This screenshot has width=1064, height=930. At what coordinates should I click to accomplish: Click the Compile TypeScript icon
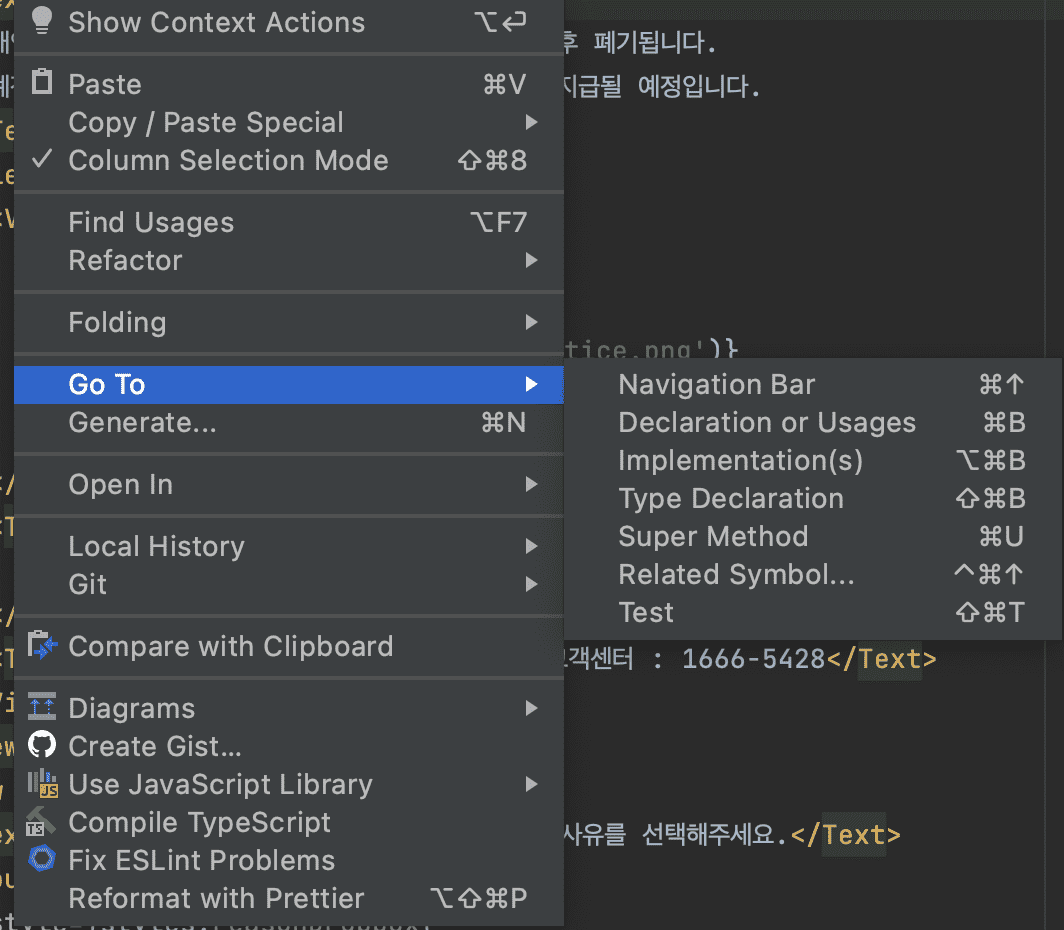[41, 822]
